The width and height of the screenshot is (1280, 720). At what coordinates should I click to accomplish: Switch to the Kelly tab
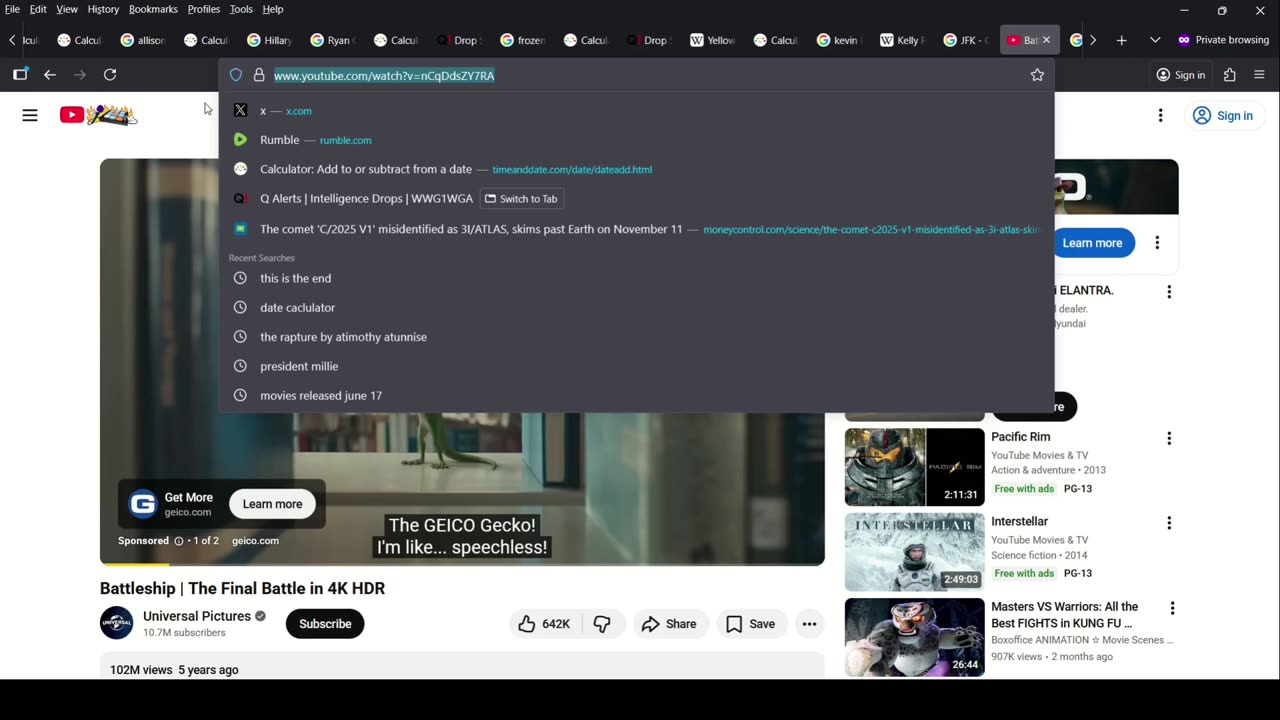(903, 40)
